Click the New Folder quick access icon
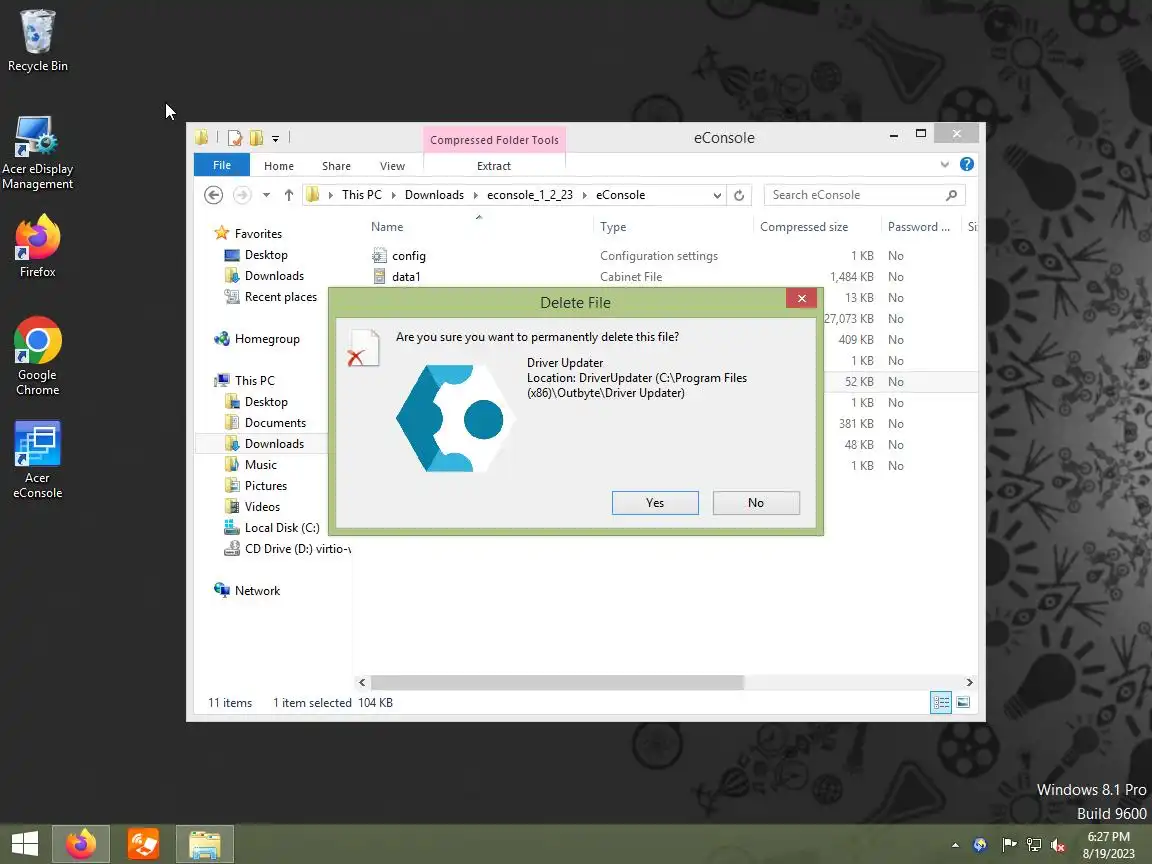The image size is (1152, 864). click(256, 137)
